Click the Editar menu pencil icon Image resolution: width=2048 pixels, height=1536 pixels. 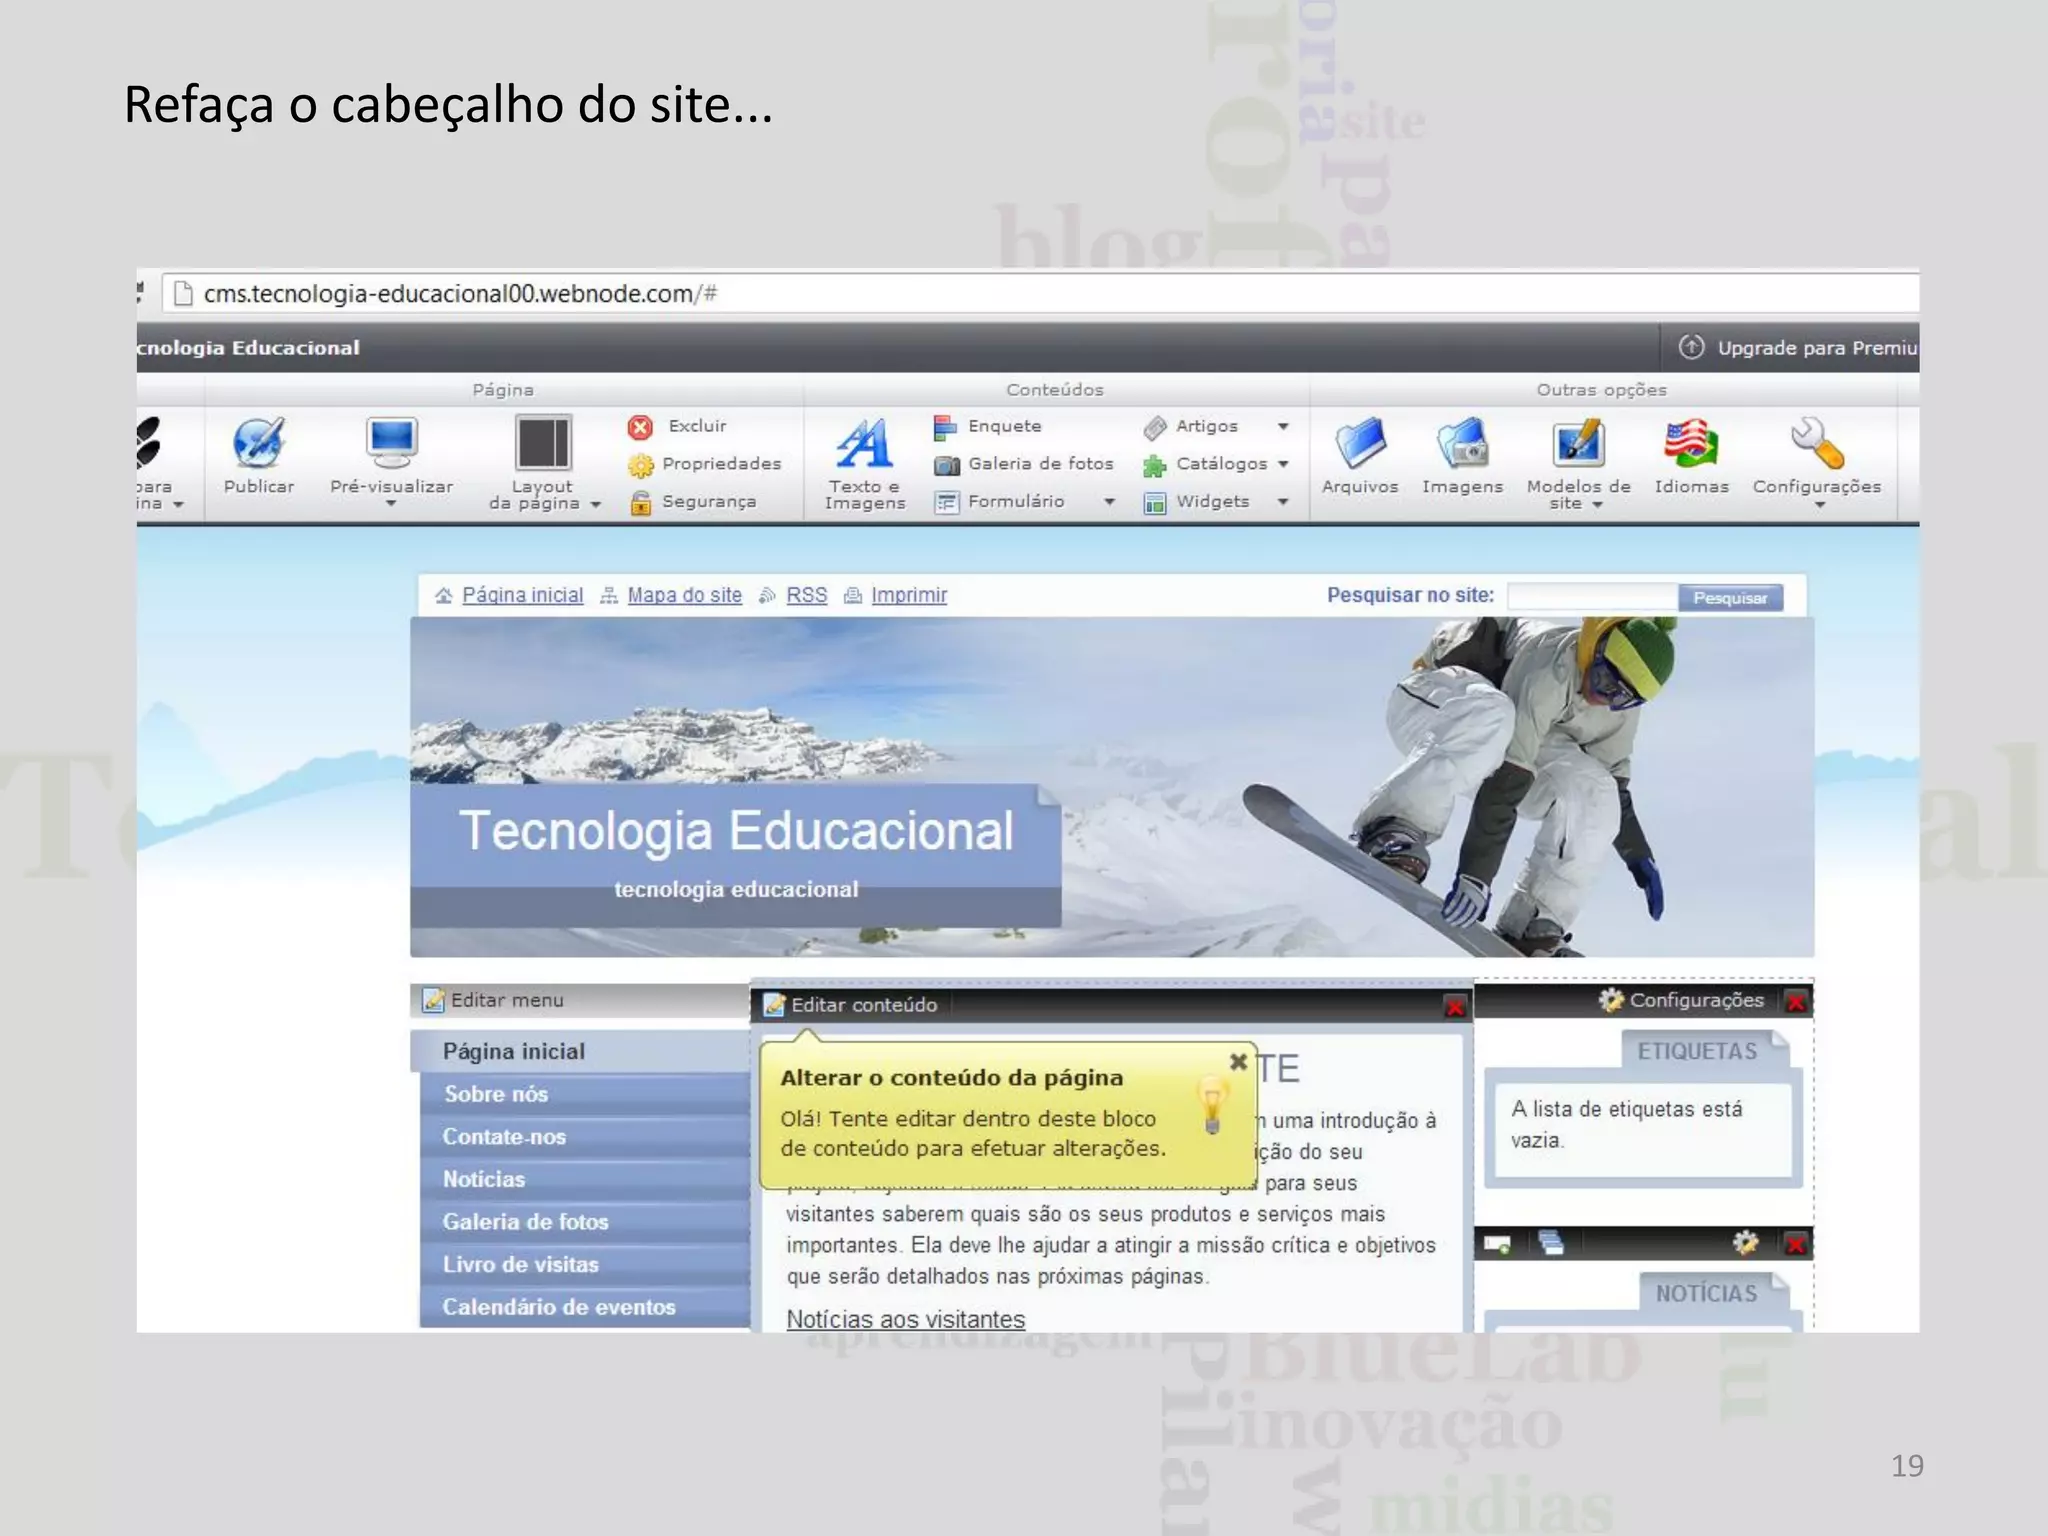433,1000
